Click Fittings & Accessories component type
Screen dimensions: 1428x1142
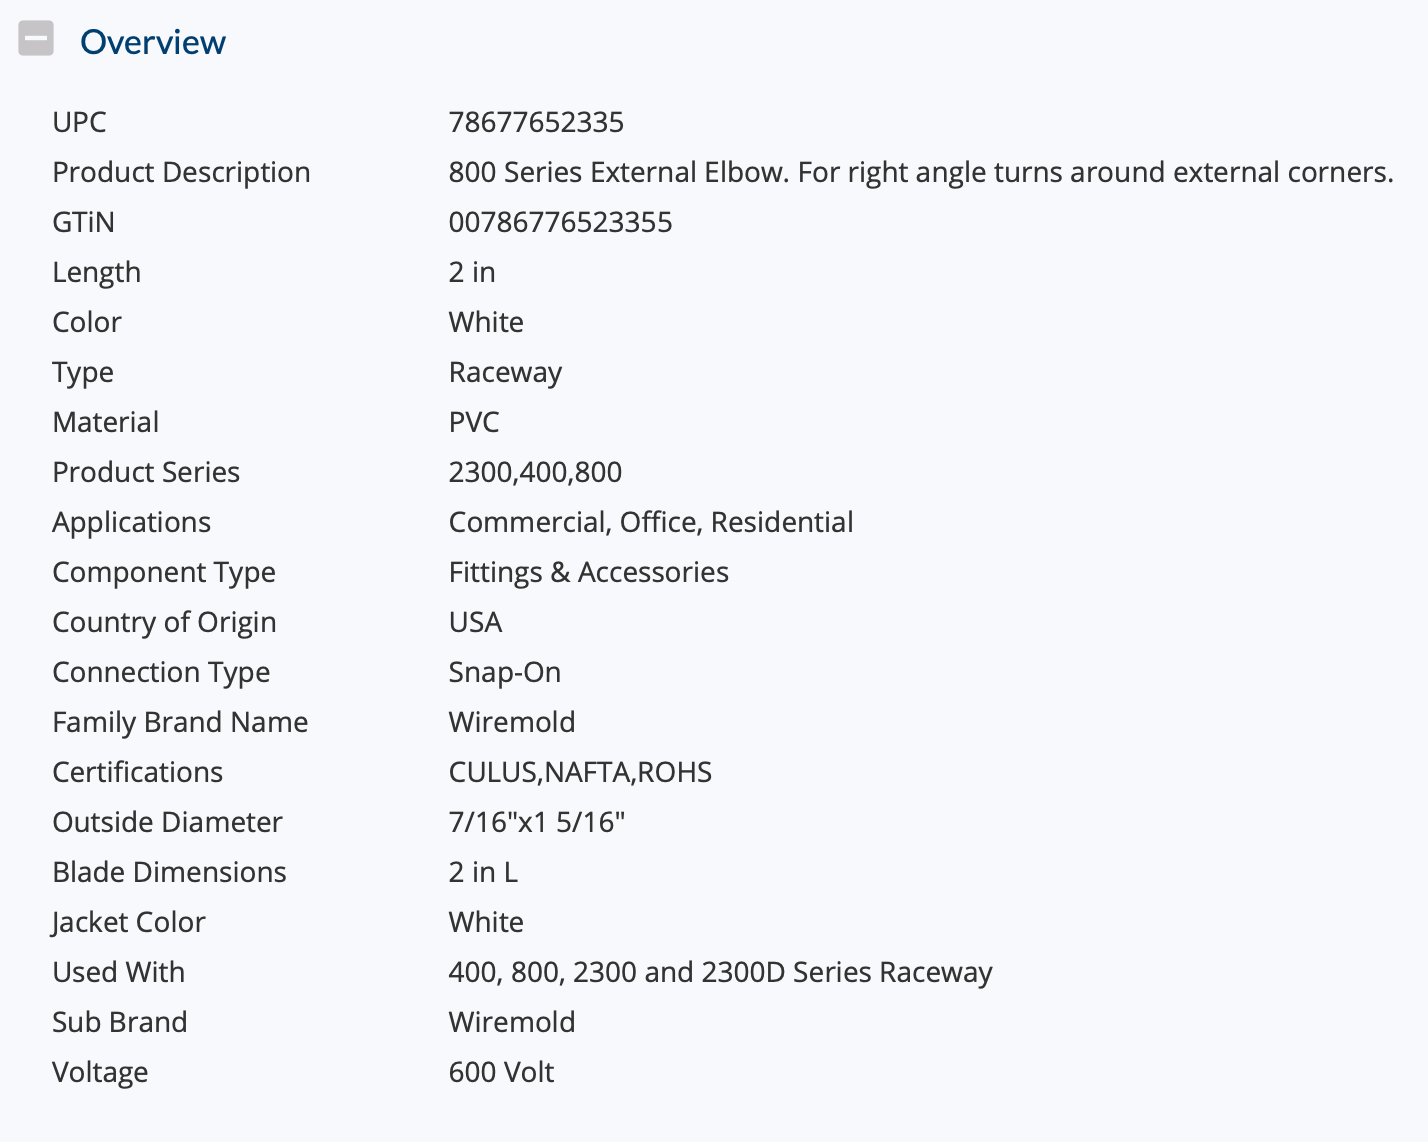589,572
